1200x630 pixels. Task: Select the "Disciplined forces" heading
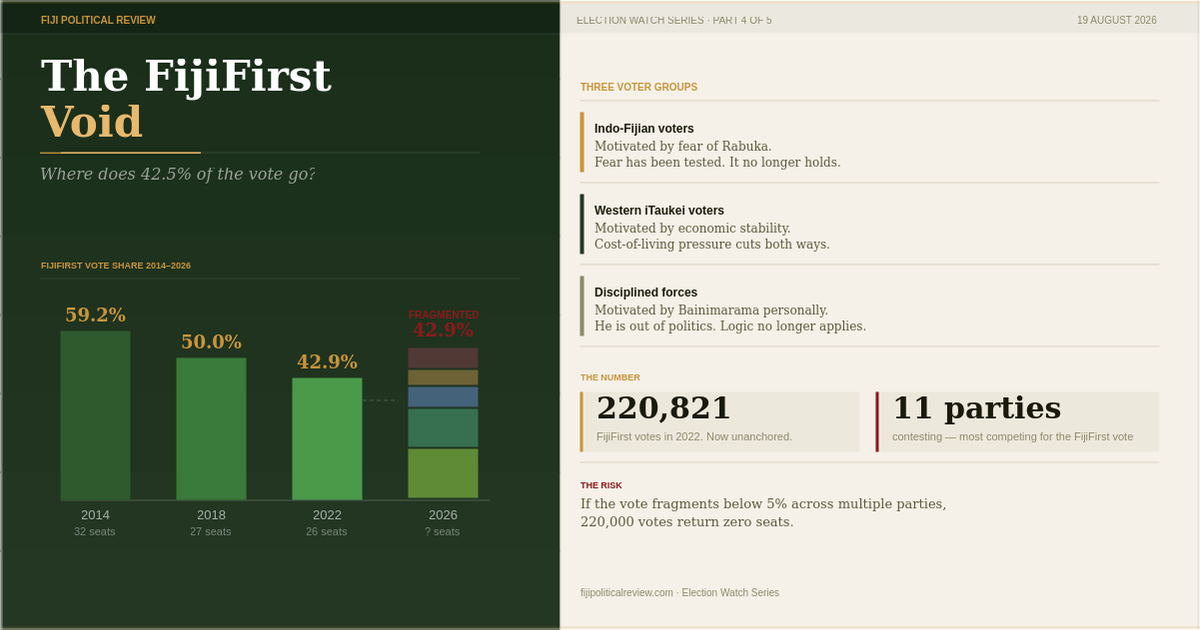(646, 293)
